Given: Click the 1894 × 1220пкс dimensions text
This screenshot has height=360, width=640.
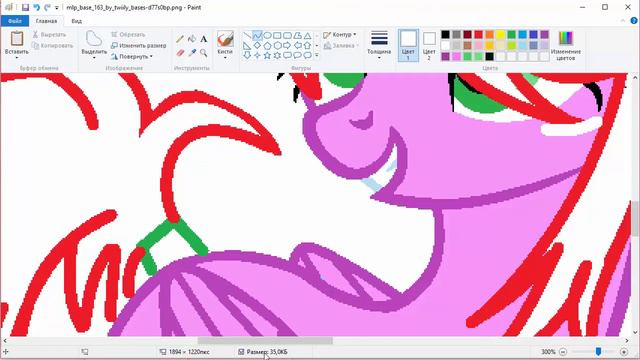Looking at the screenshot, I should (189, 352).
